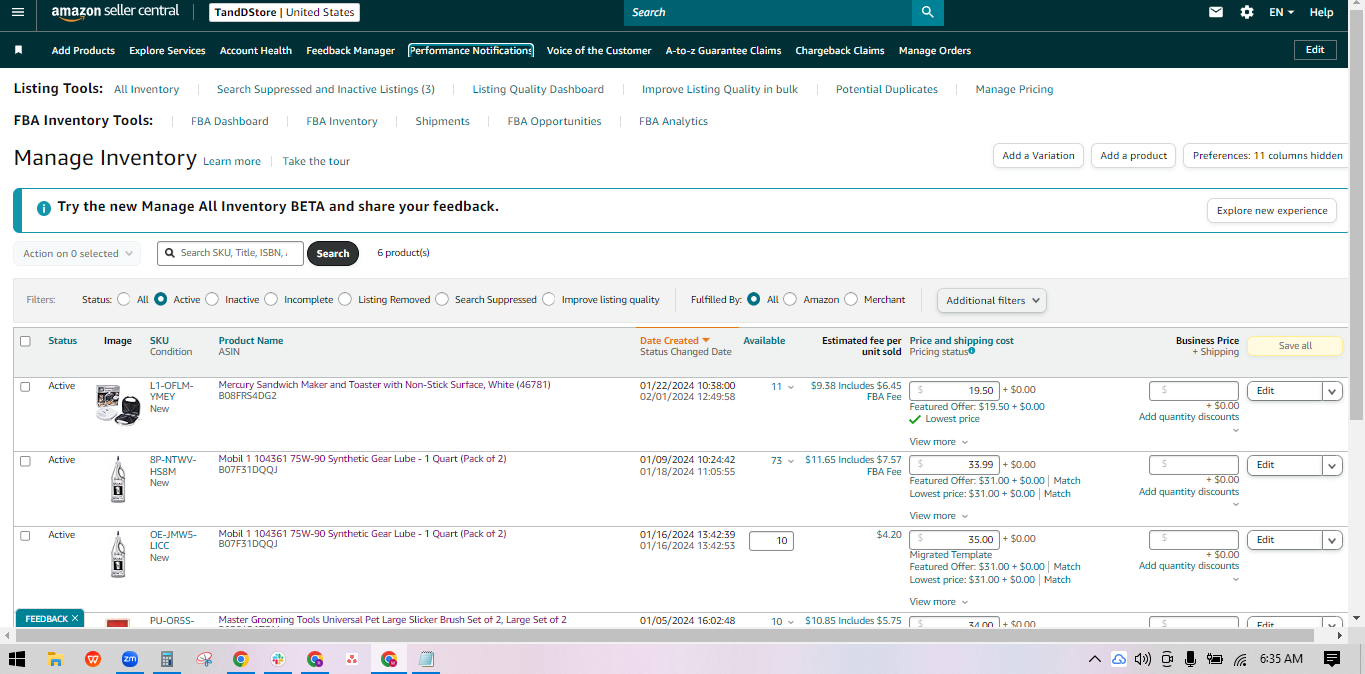
Task: Click the OneDrive cloud tray icon
Action: (1118, 659)
